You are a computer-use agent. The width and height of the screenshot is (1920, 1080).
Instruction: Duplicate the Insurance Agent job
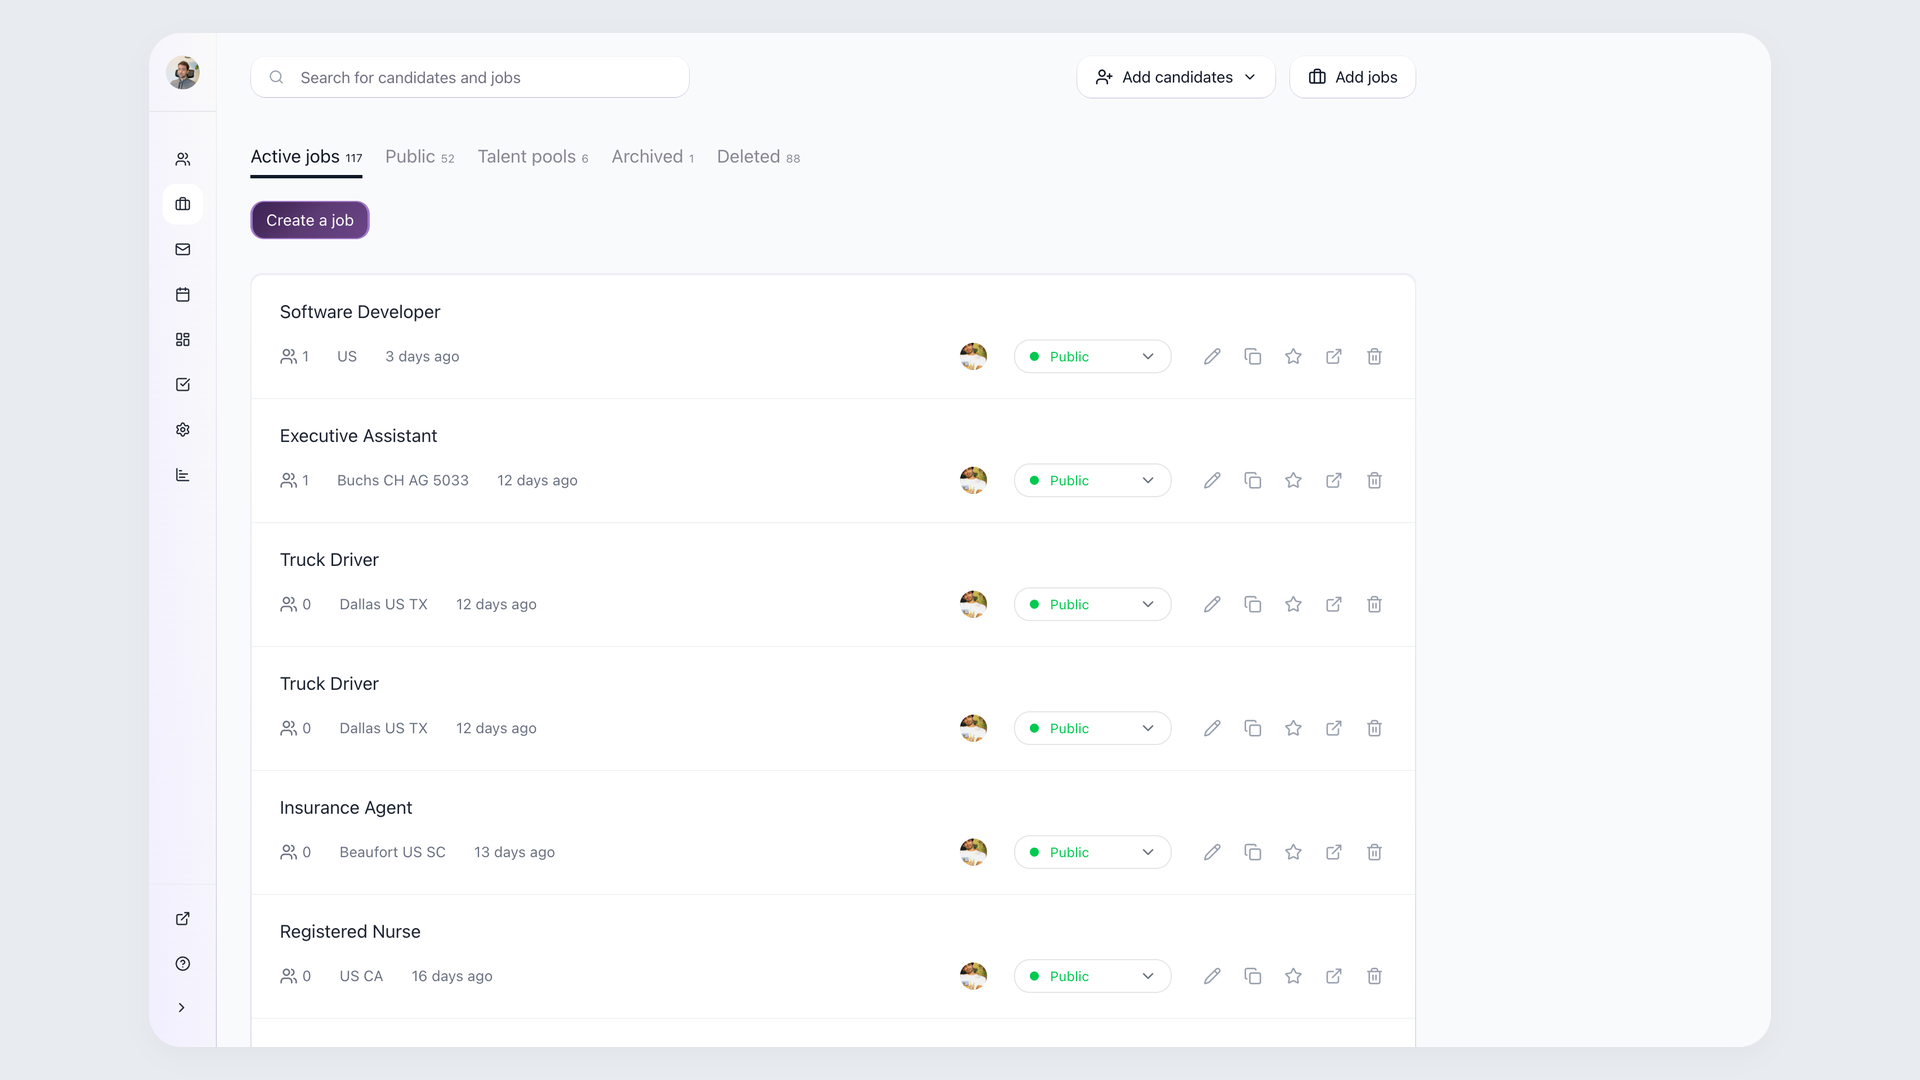point(1252,852)
